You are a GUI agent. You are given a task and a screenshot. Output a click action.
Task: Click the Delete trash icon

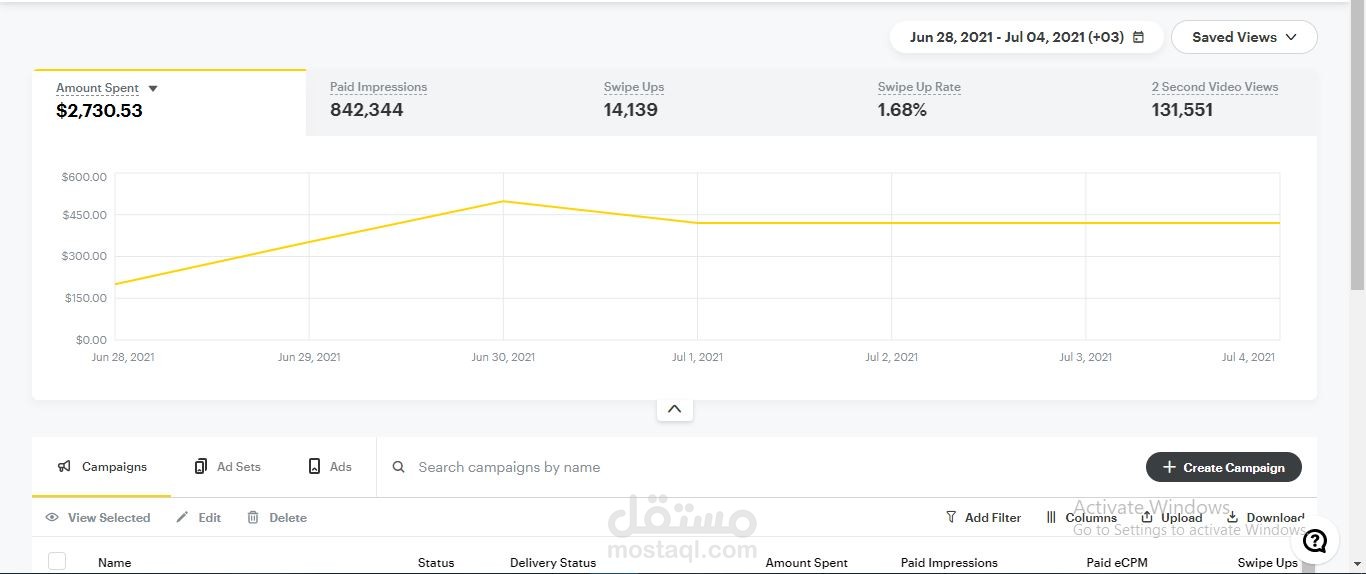tap(253, 517)
